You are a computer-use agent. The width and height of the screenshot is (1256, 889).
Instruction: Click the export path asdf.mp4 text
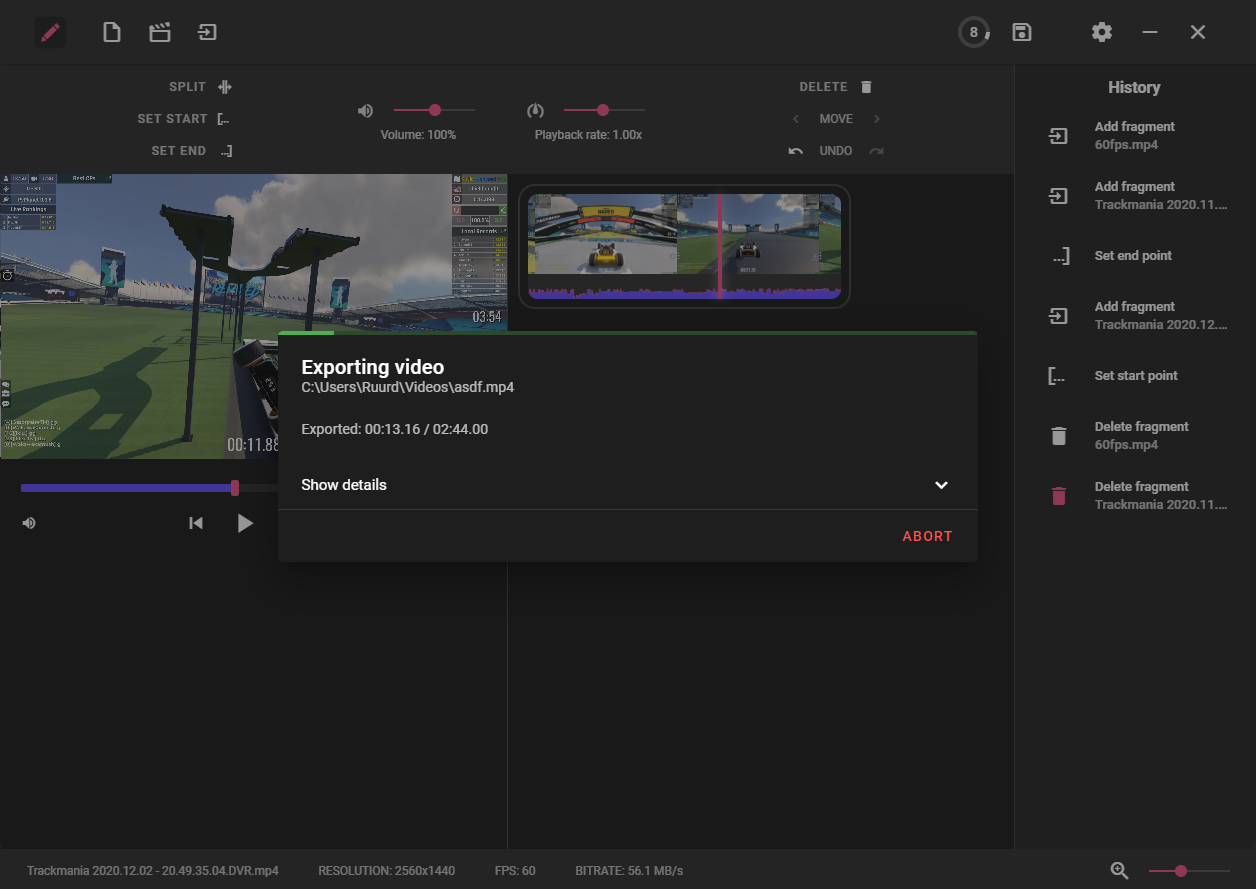pos(408,387)
